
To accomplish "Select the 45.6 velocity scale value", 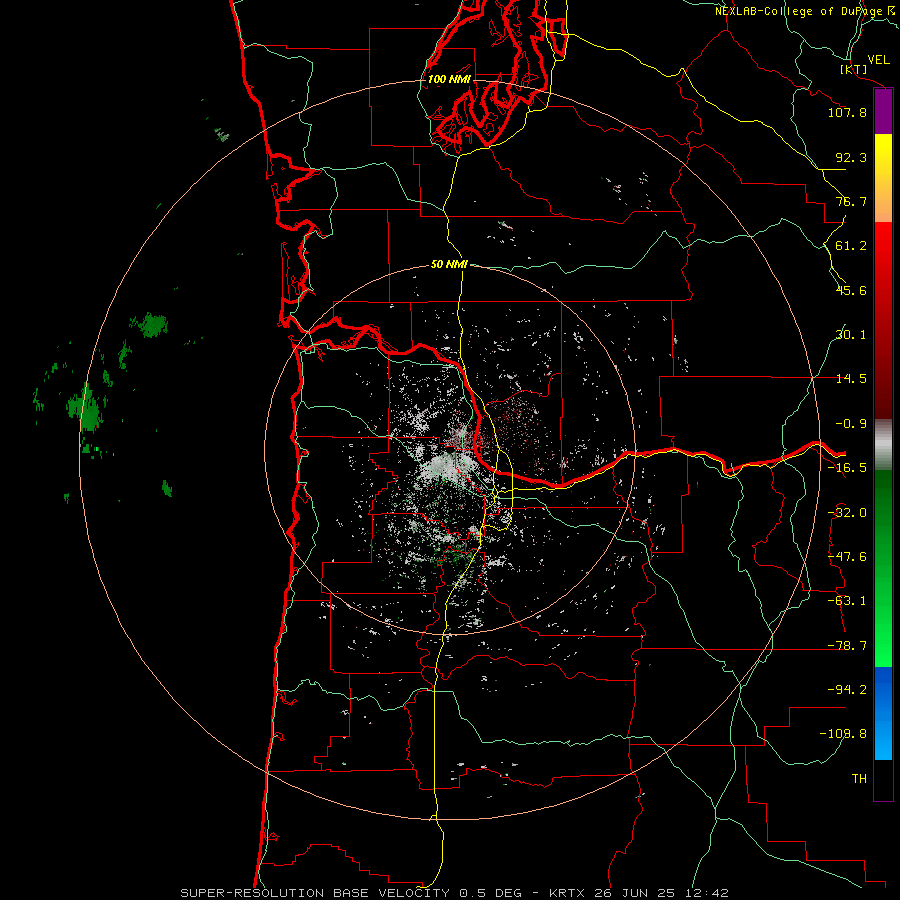I will (x=851, y=290).
